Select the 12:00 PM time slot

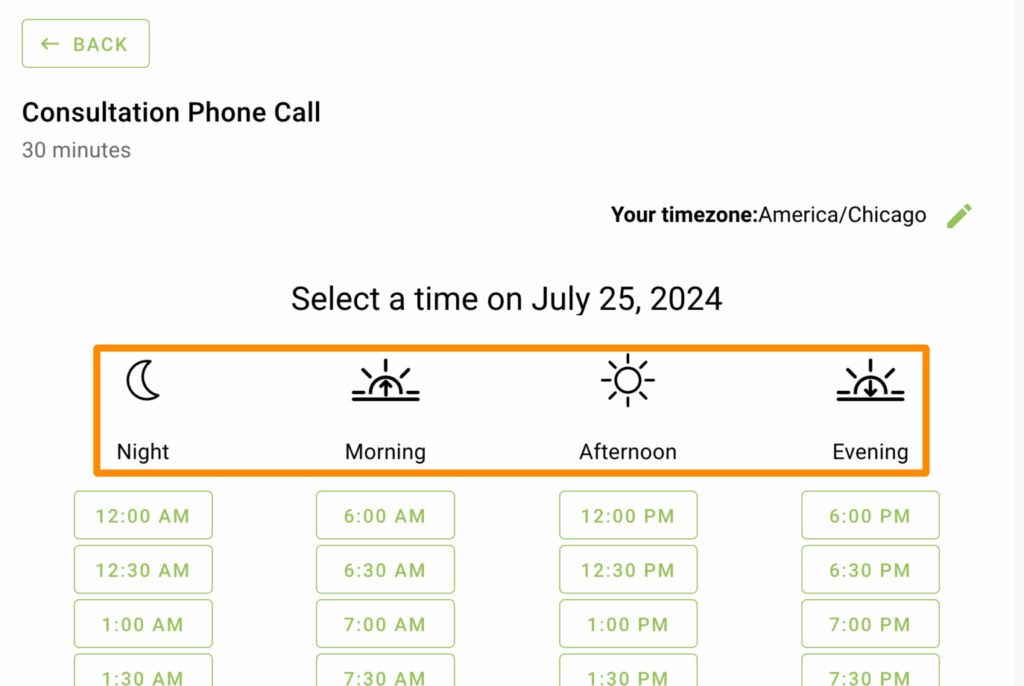tap(627, 515)
